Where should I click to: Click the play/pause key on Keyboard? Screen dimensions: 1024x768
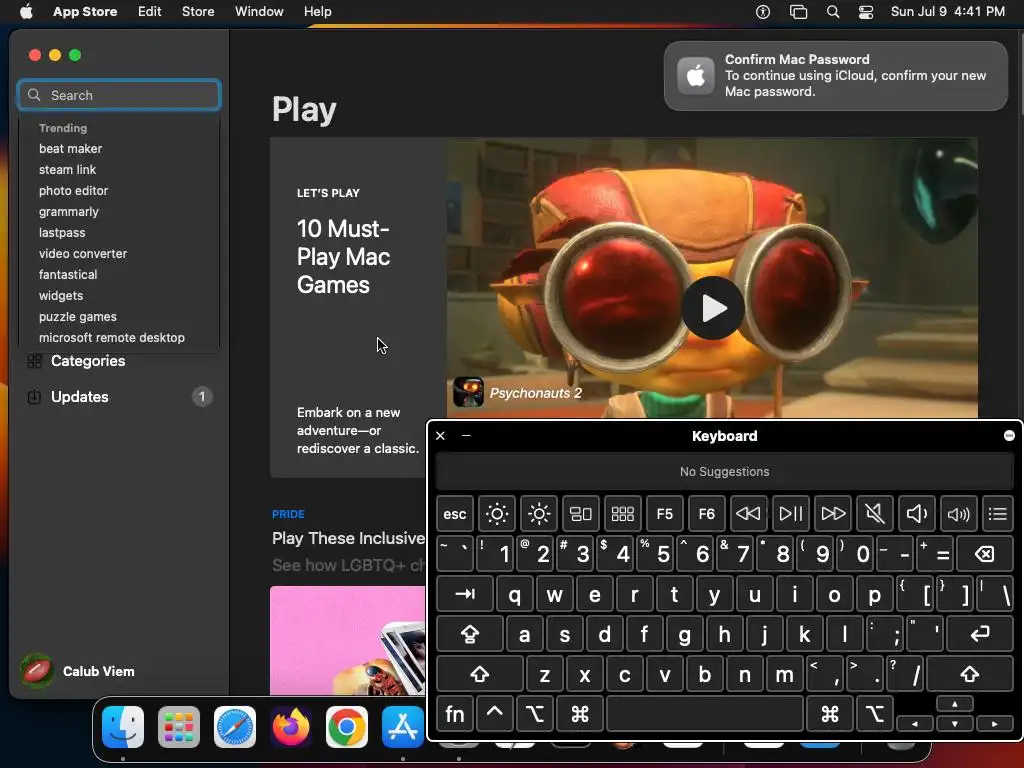pos(790,514)
